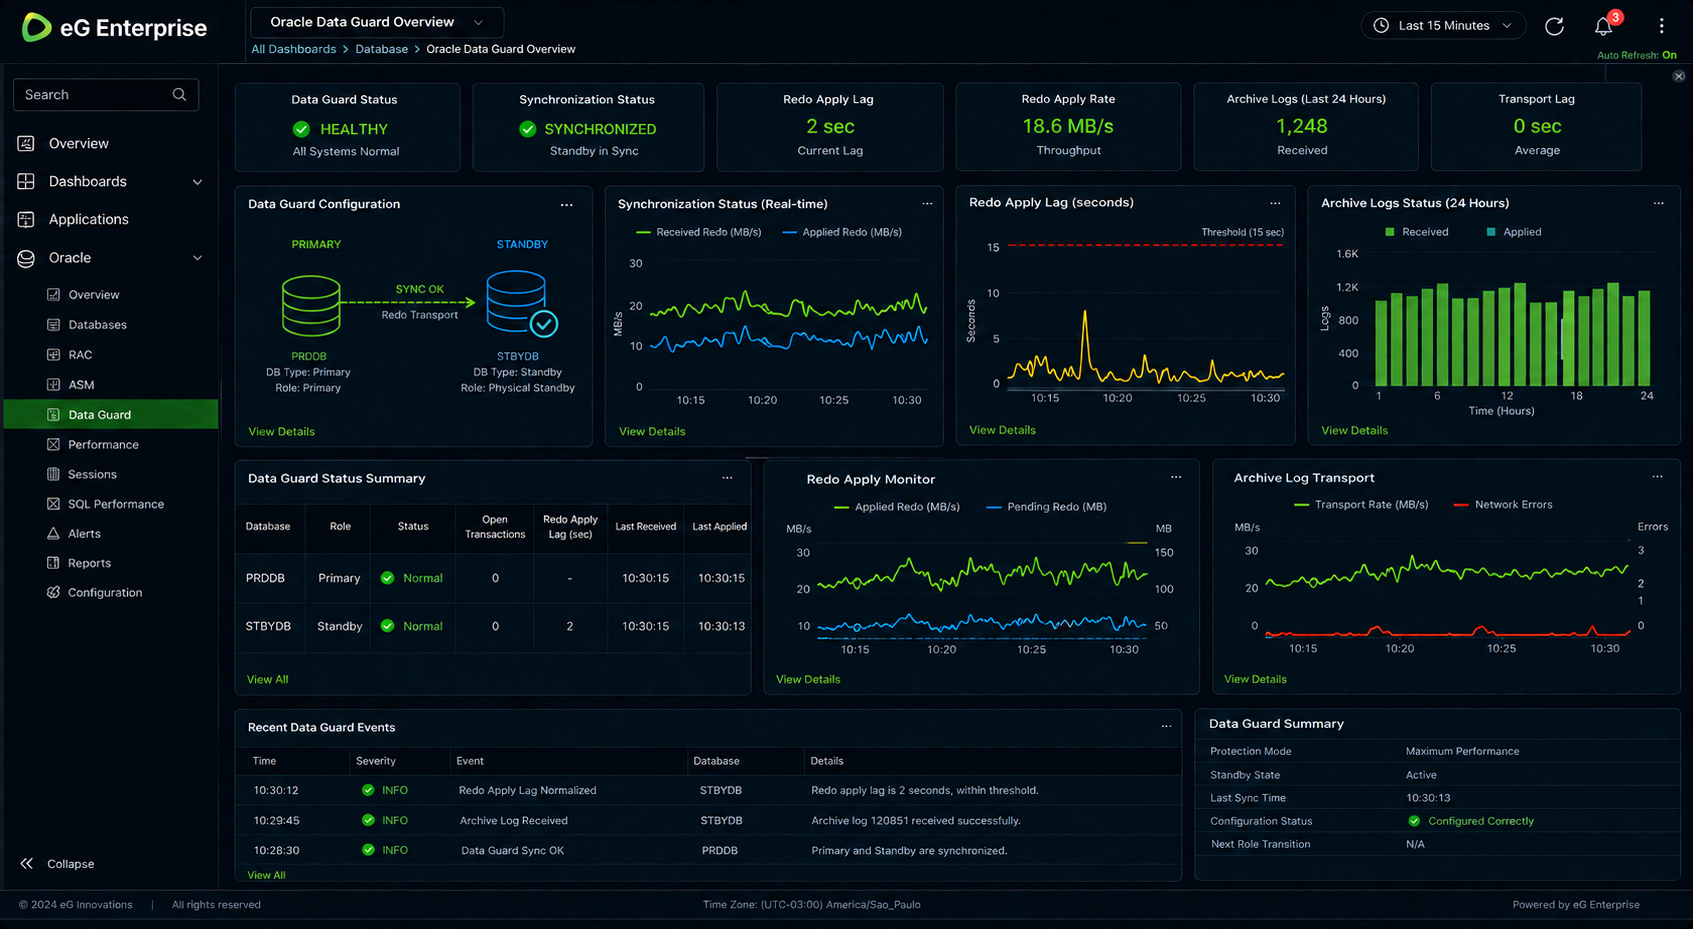Image resolution: width=1693 pixels, height=929 pixels.
Task: Toggle Auto Refresh On setting
Action: coord(1636,55)
